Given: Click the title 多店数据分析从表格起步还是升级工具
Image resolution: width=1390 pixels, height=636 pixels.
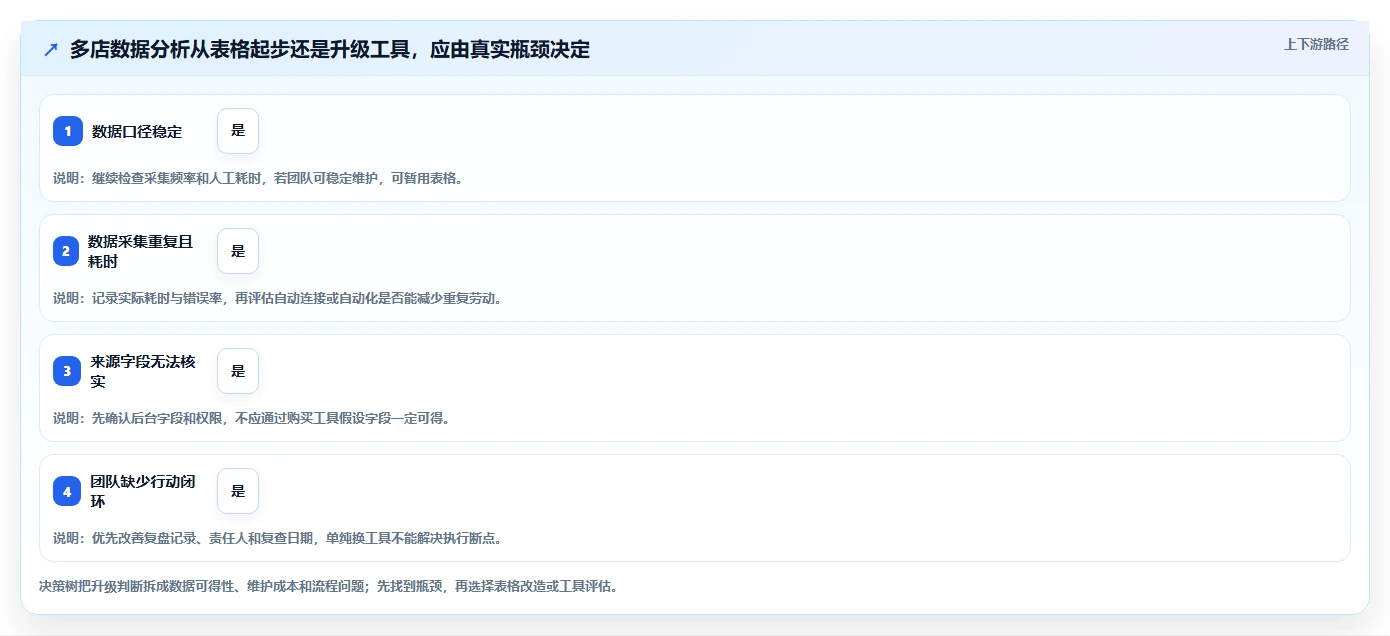Looking at the screenshot, I should 329,49.
